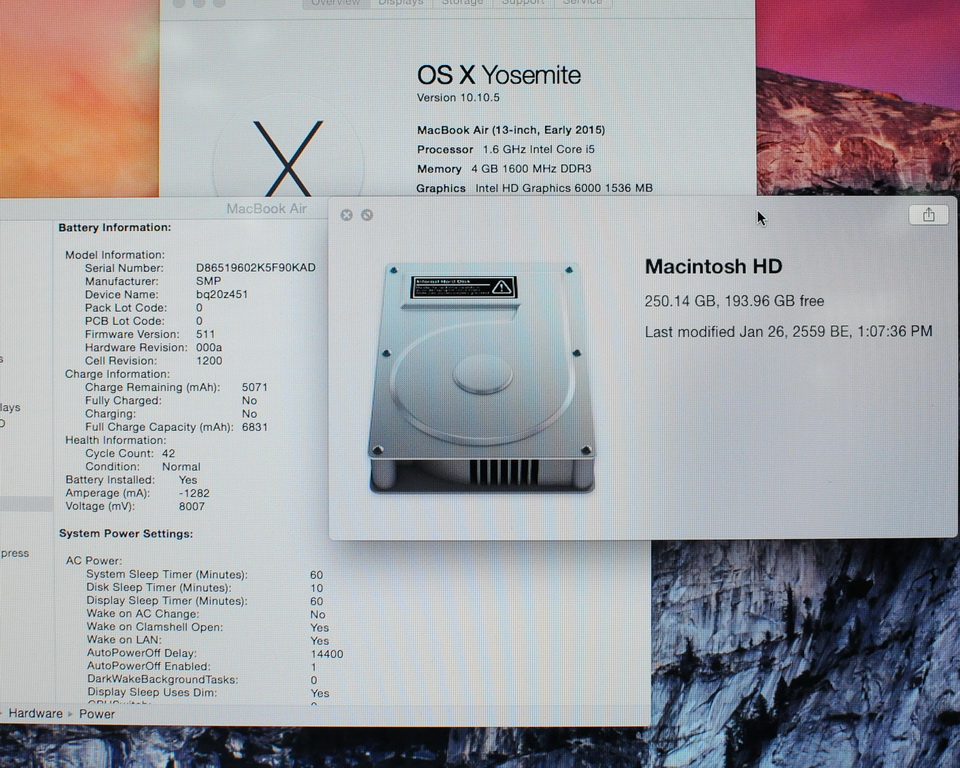960x768 pixels.
Task: Click the full-screen button beside Quick Look close
Action: (367, 215)
